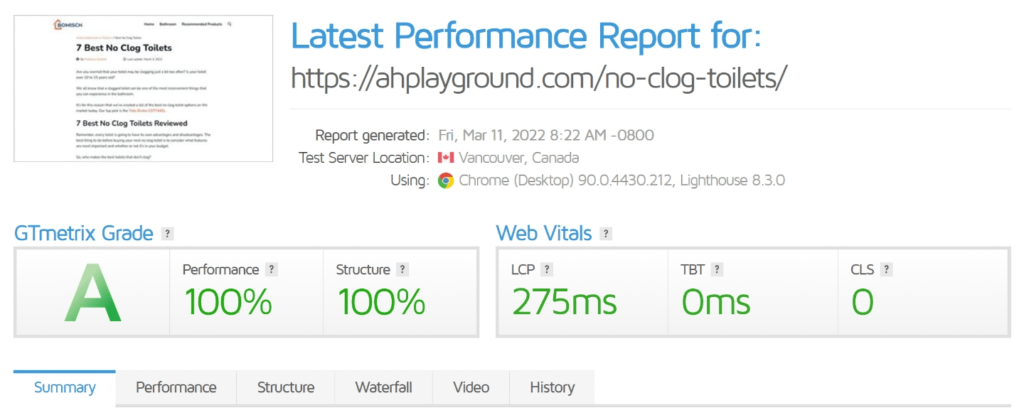Go to the Waterfall tab
Viewport: 1024px width, 415px height.
383,388
